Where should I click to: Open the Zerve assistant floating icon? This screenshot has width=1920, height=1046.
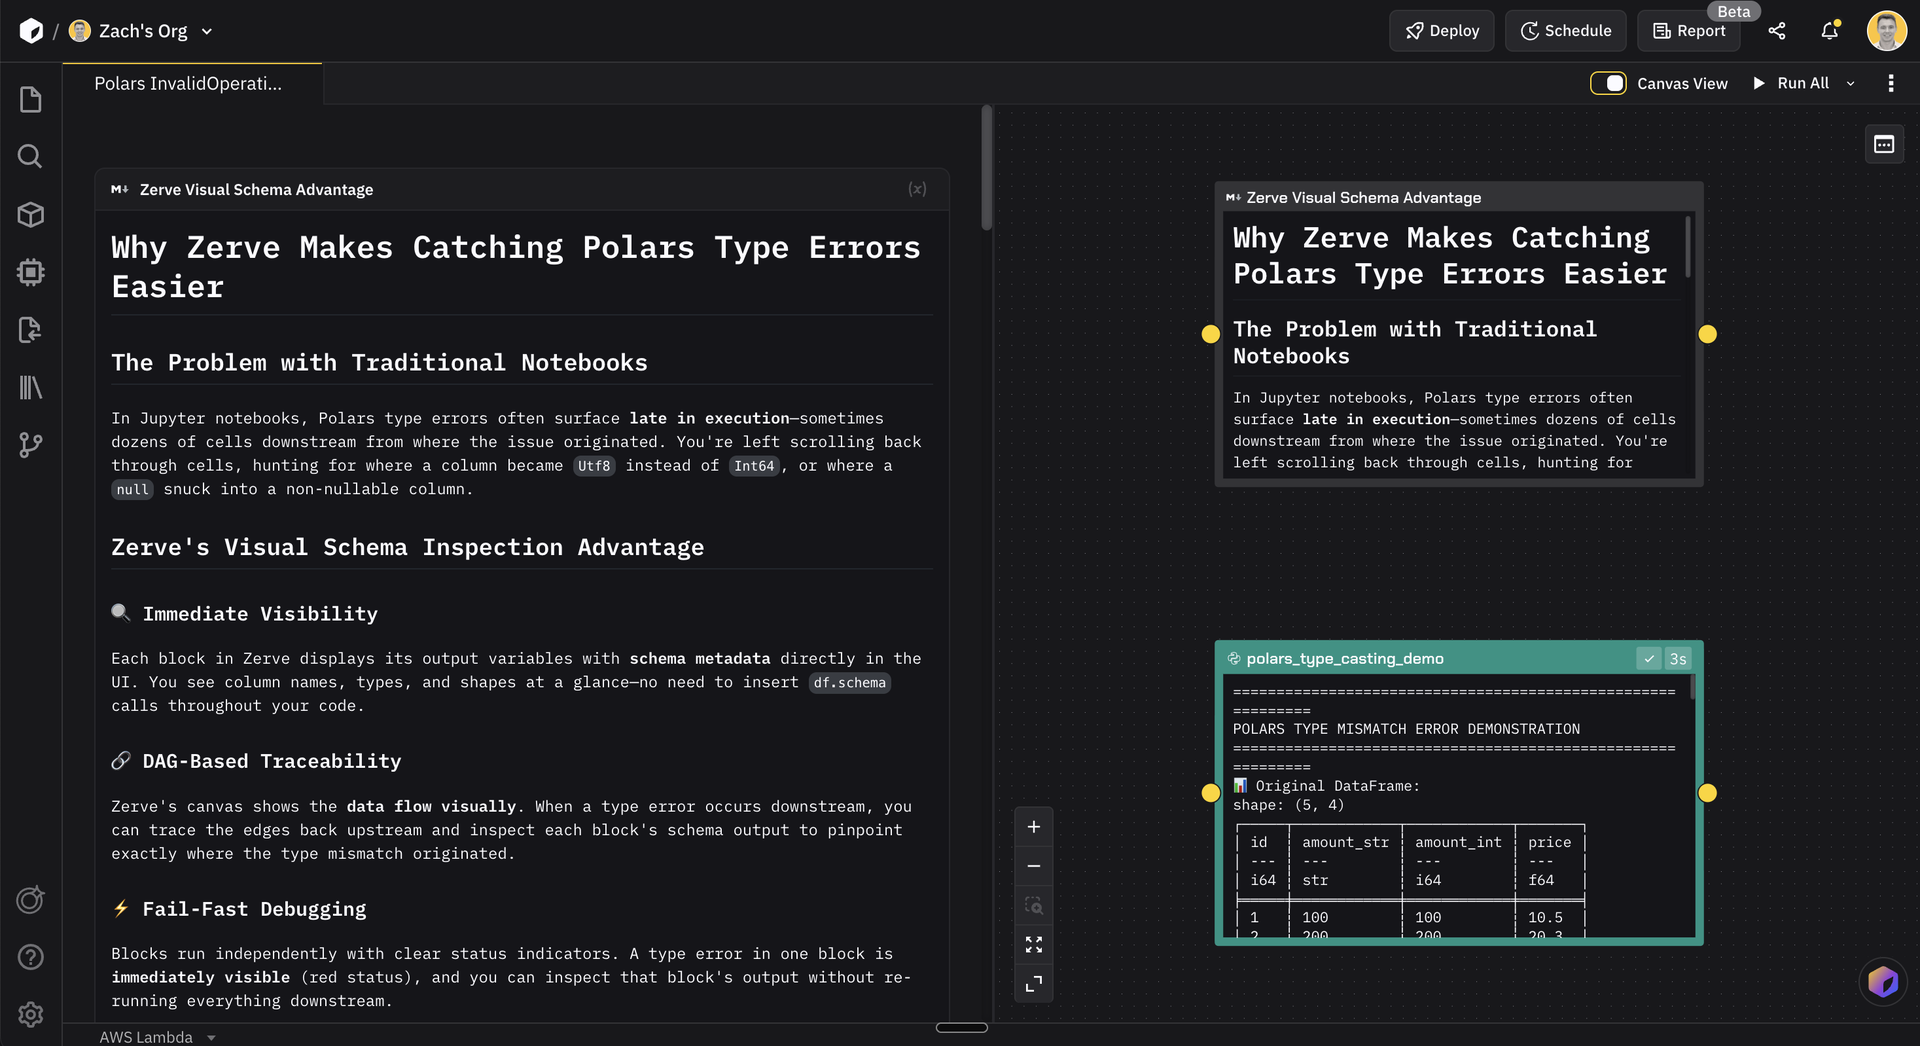pos(1883,982)
